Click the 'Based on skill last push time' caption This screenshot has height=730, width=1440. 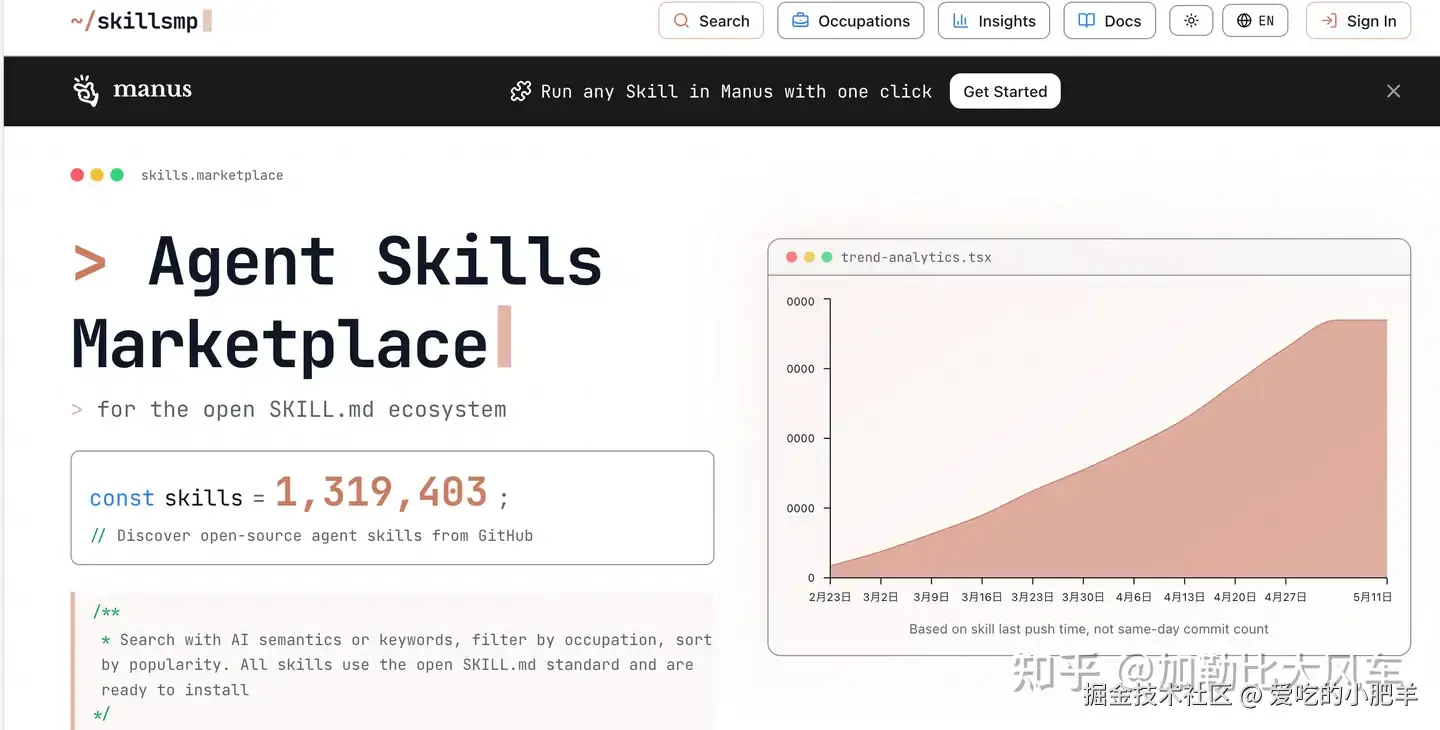click(1089, 629)
